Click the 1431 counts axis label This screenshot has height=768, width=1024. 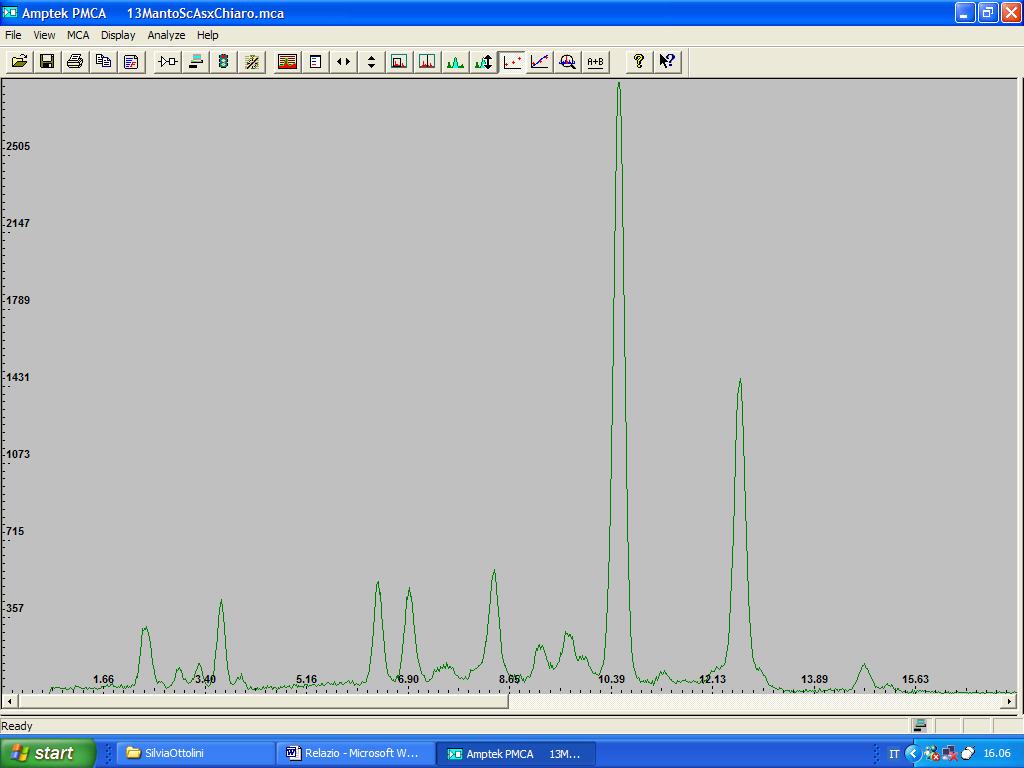pyautogui.click(x=18, y=377)
